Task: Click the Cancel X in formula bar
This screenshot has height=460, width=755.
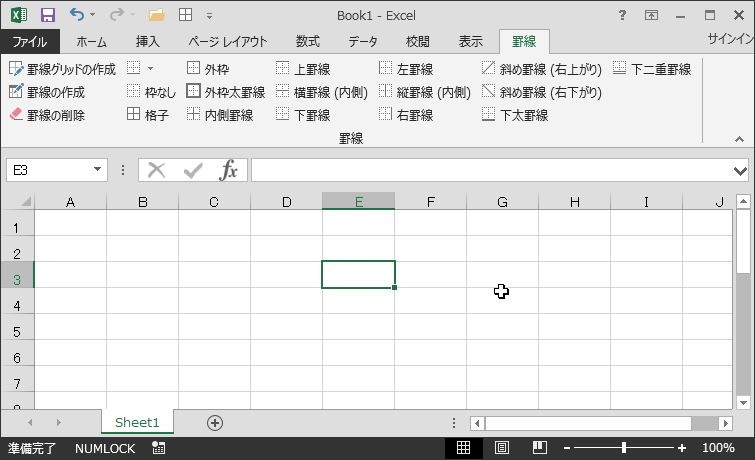Action: point(156,170)
